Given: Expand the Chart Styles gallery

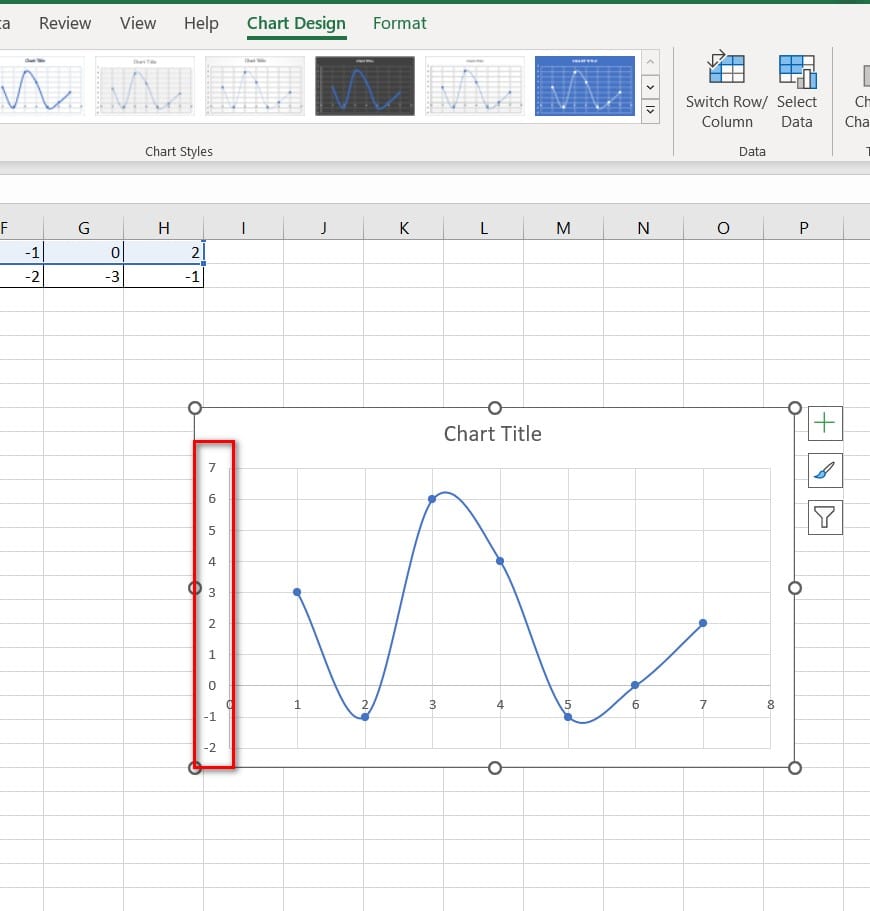Looking at the screenshot, I should [x=651, y=111].
